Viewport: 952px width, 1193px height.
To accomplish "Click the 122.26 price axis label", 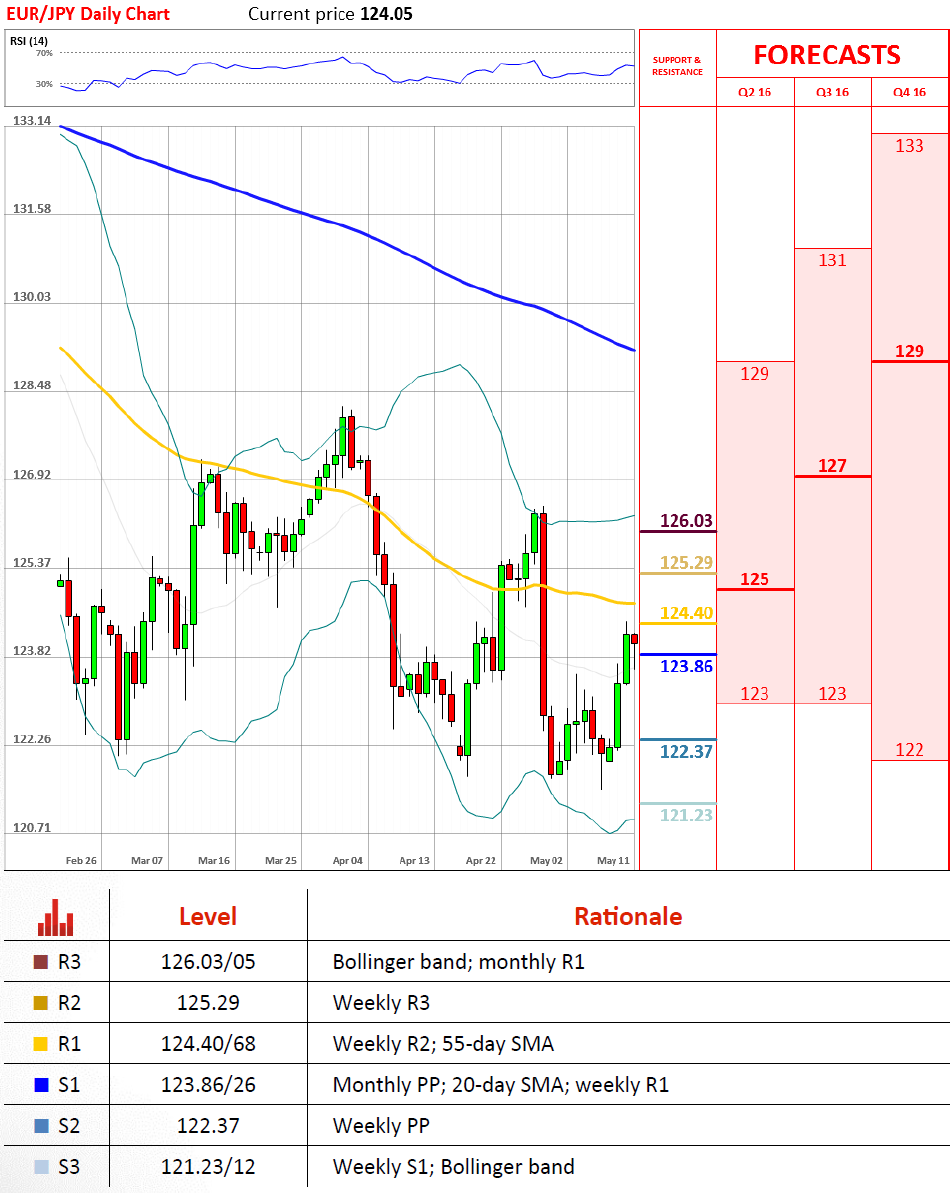I will (32, 740).
